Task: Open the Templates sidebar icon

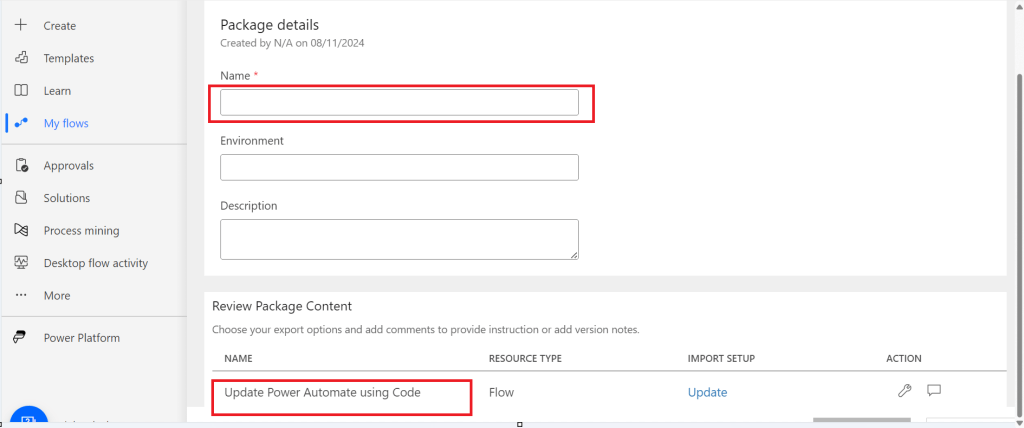Action: [x=21, y=58]
